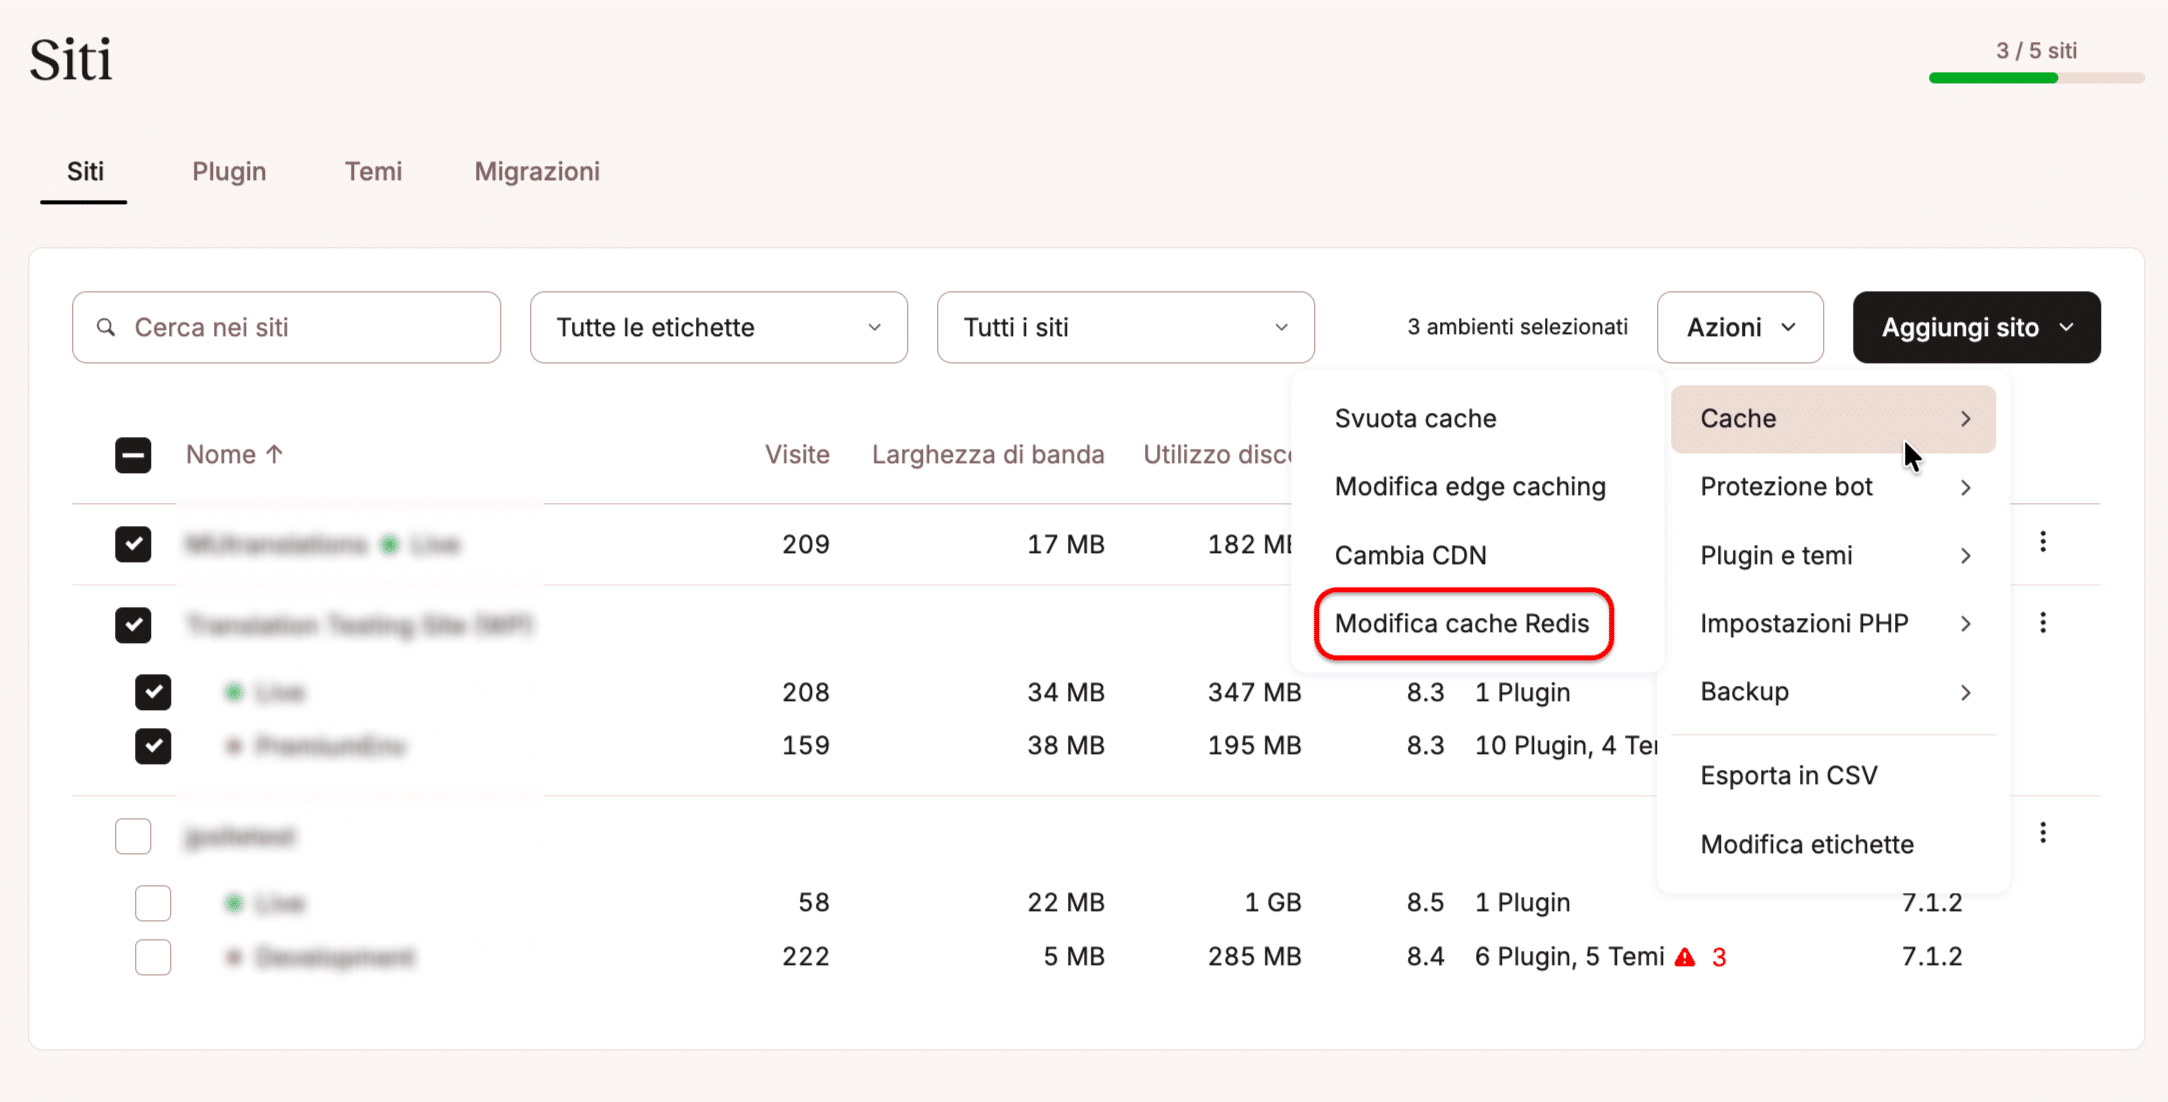Click the 6 Plugin, 5 Temi cell
This screenshot has height=1102, width=2168.
[1569, 957]
